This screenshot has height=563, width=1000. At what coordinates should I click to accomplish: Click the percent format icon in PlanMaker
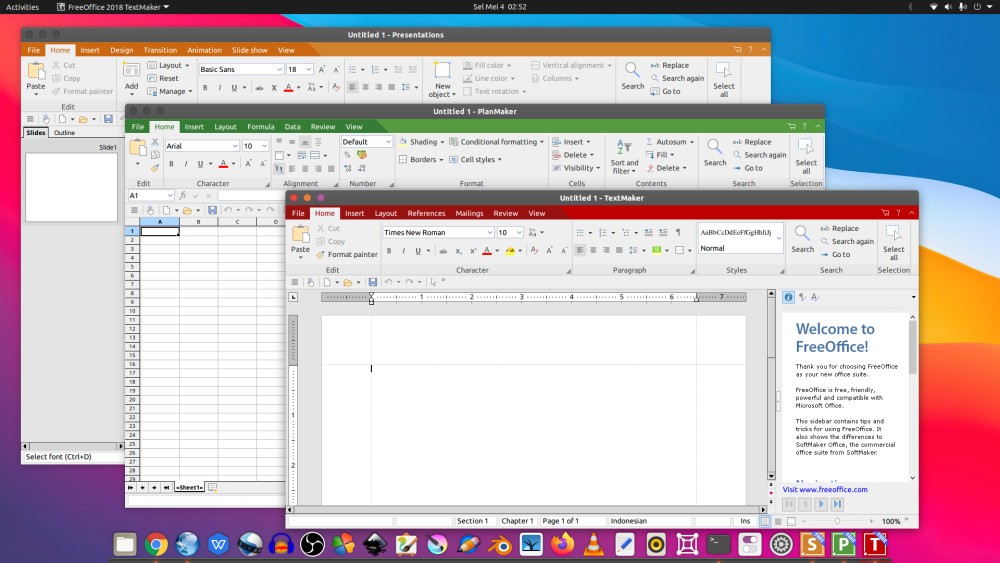347,155
